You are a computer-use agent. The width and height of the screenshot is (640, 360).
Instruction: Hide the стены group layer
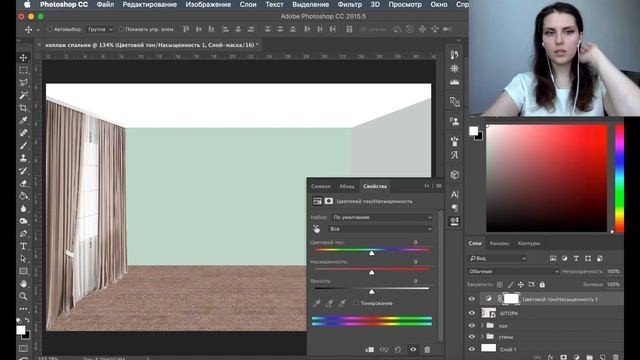tap(472, 337)
